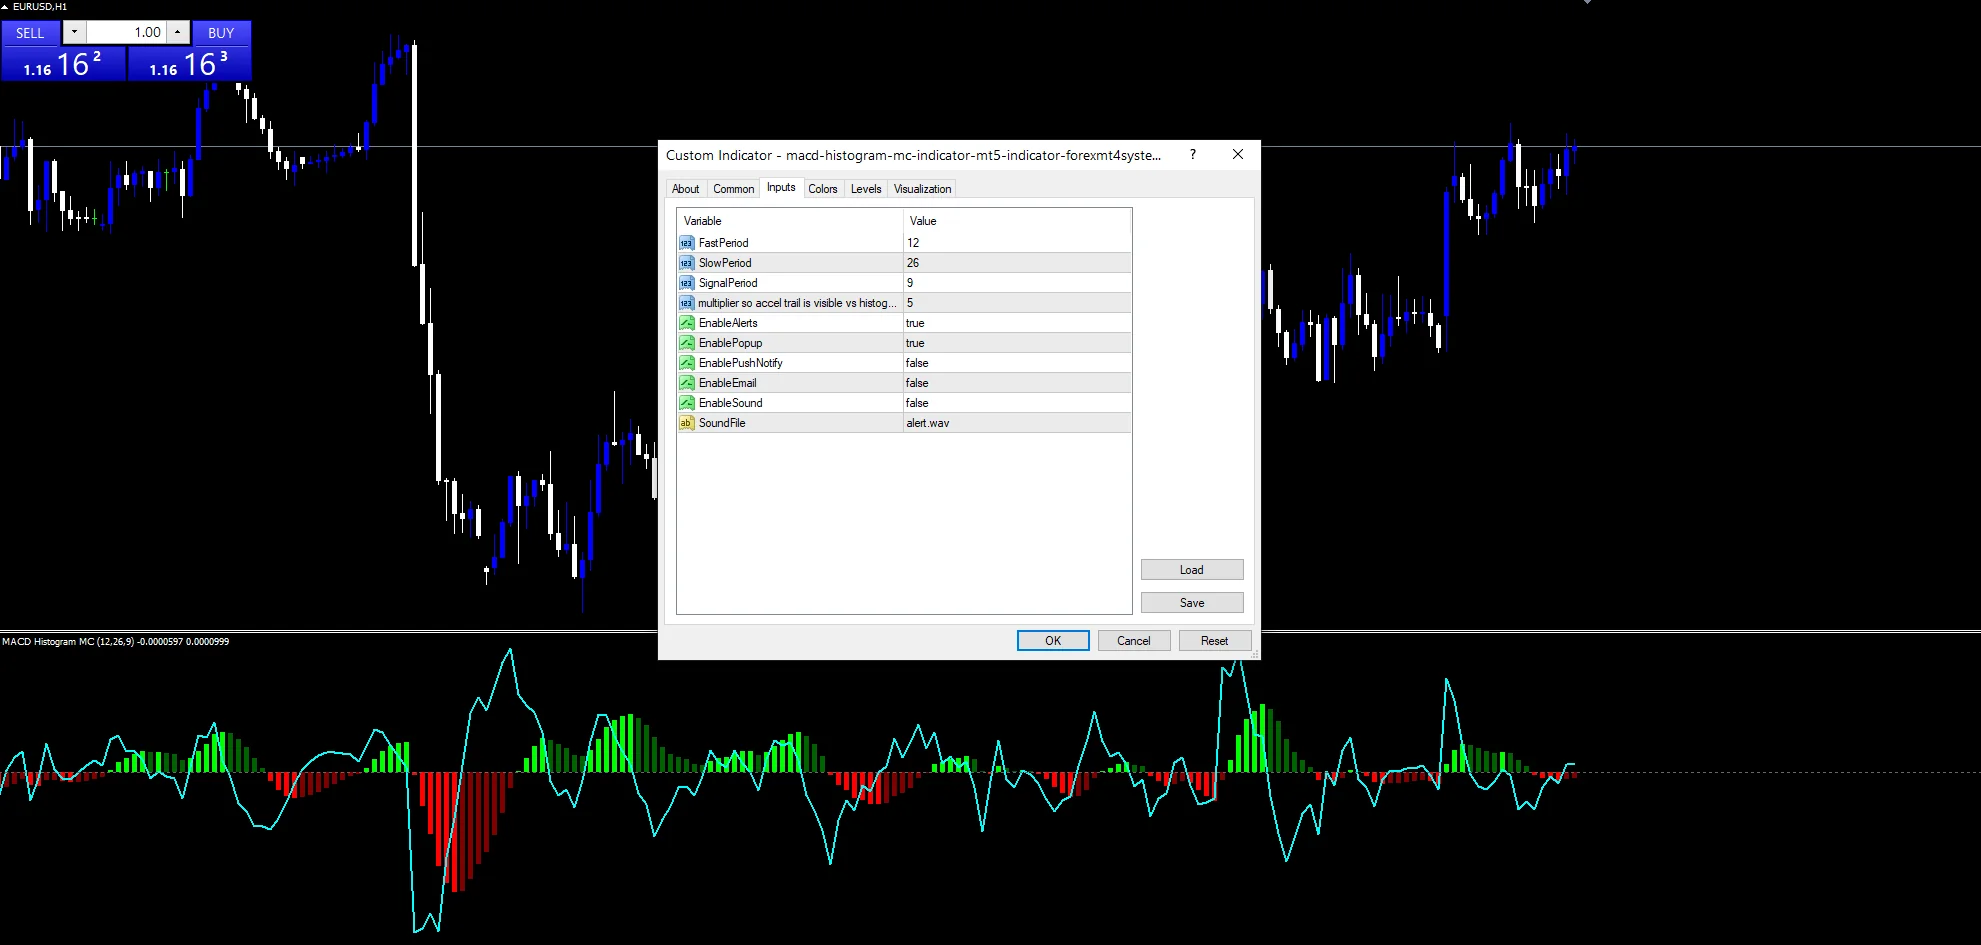Image resolution: width=1981 pixels, height=945 pixels.
Task: Click the Reset button
Action: [x=1215, y=641]
